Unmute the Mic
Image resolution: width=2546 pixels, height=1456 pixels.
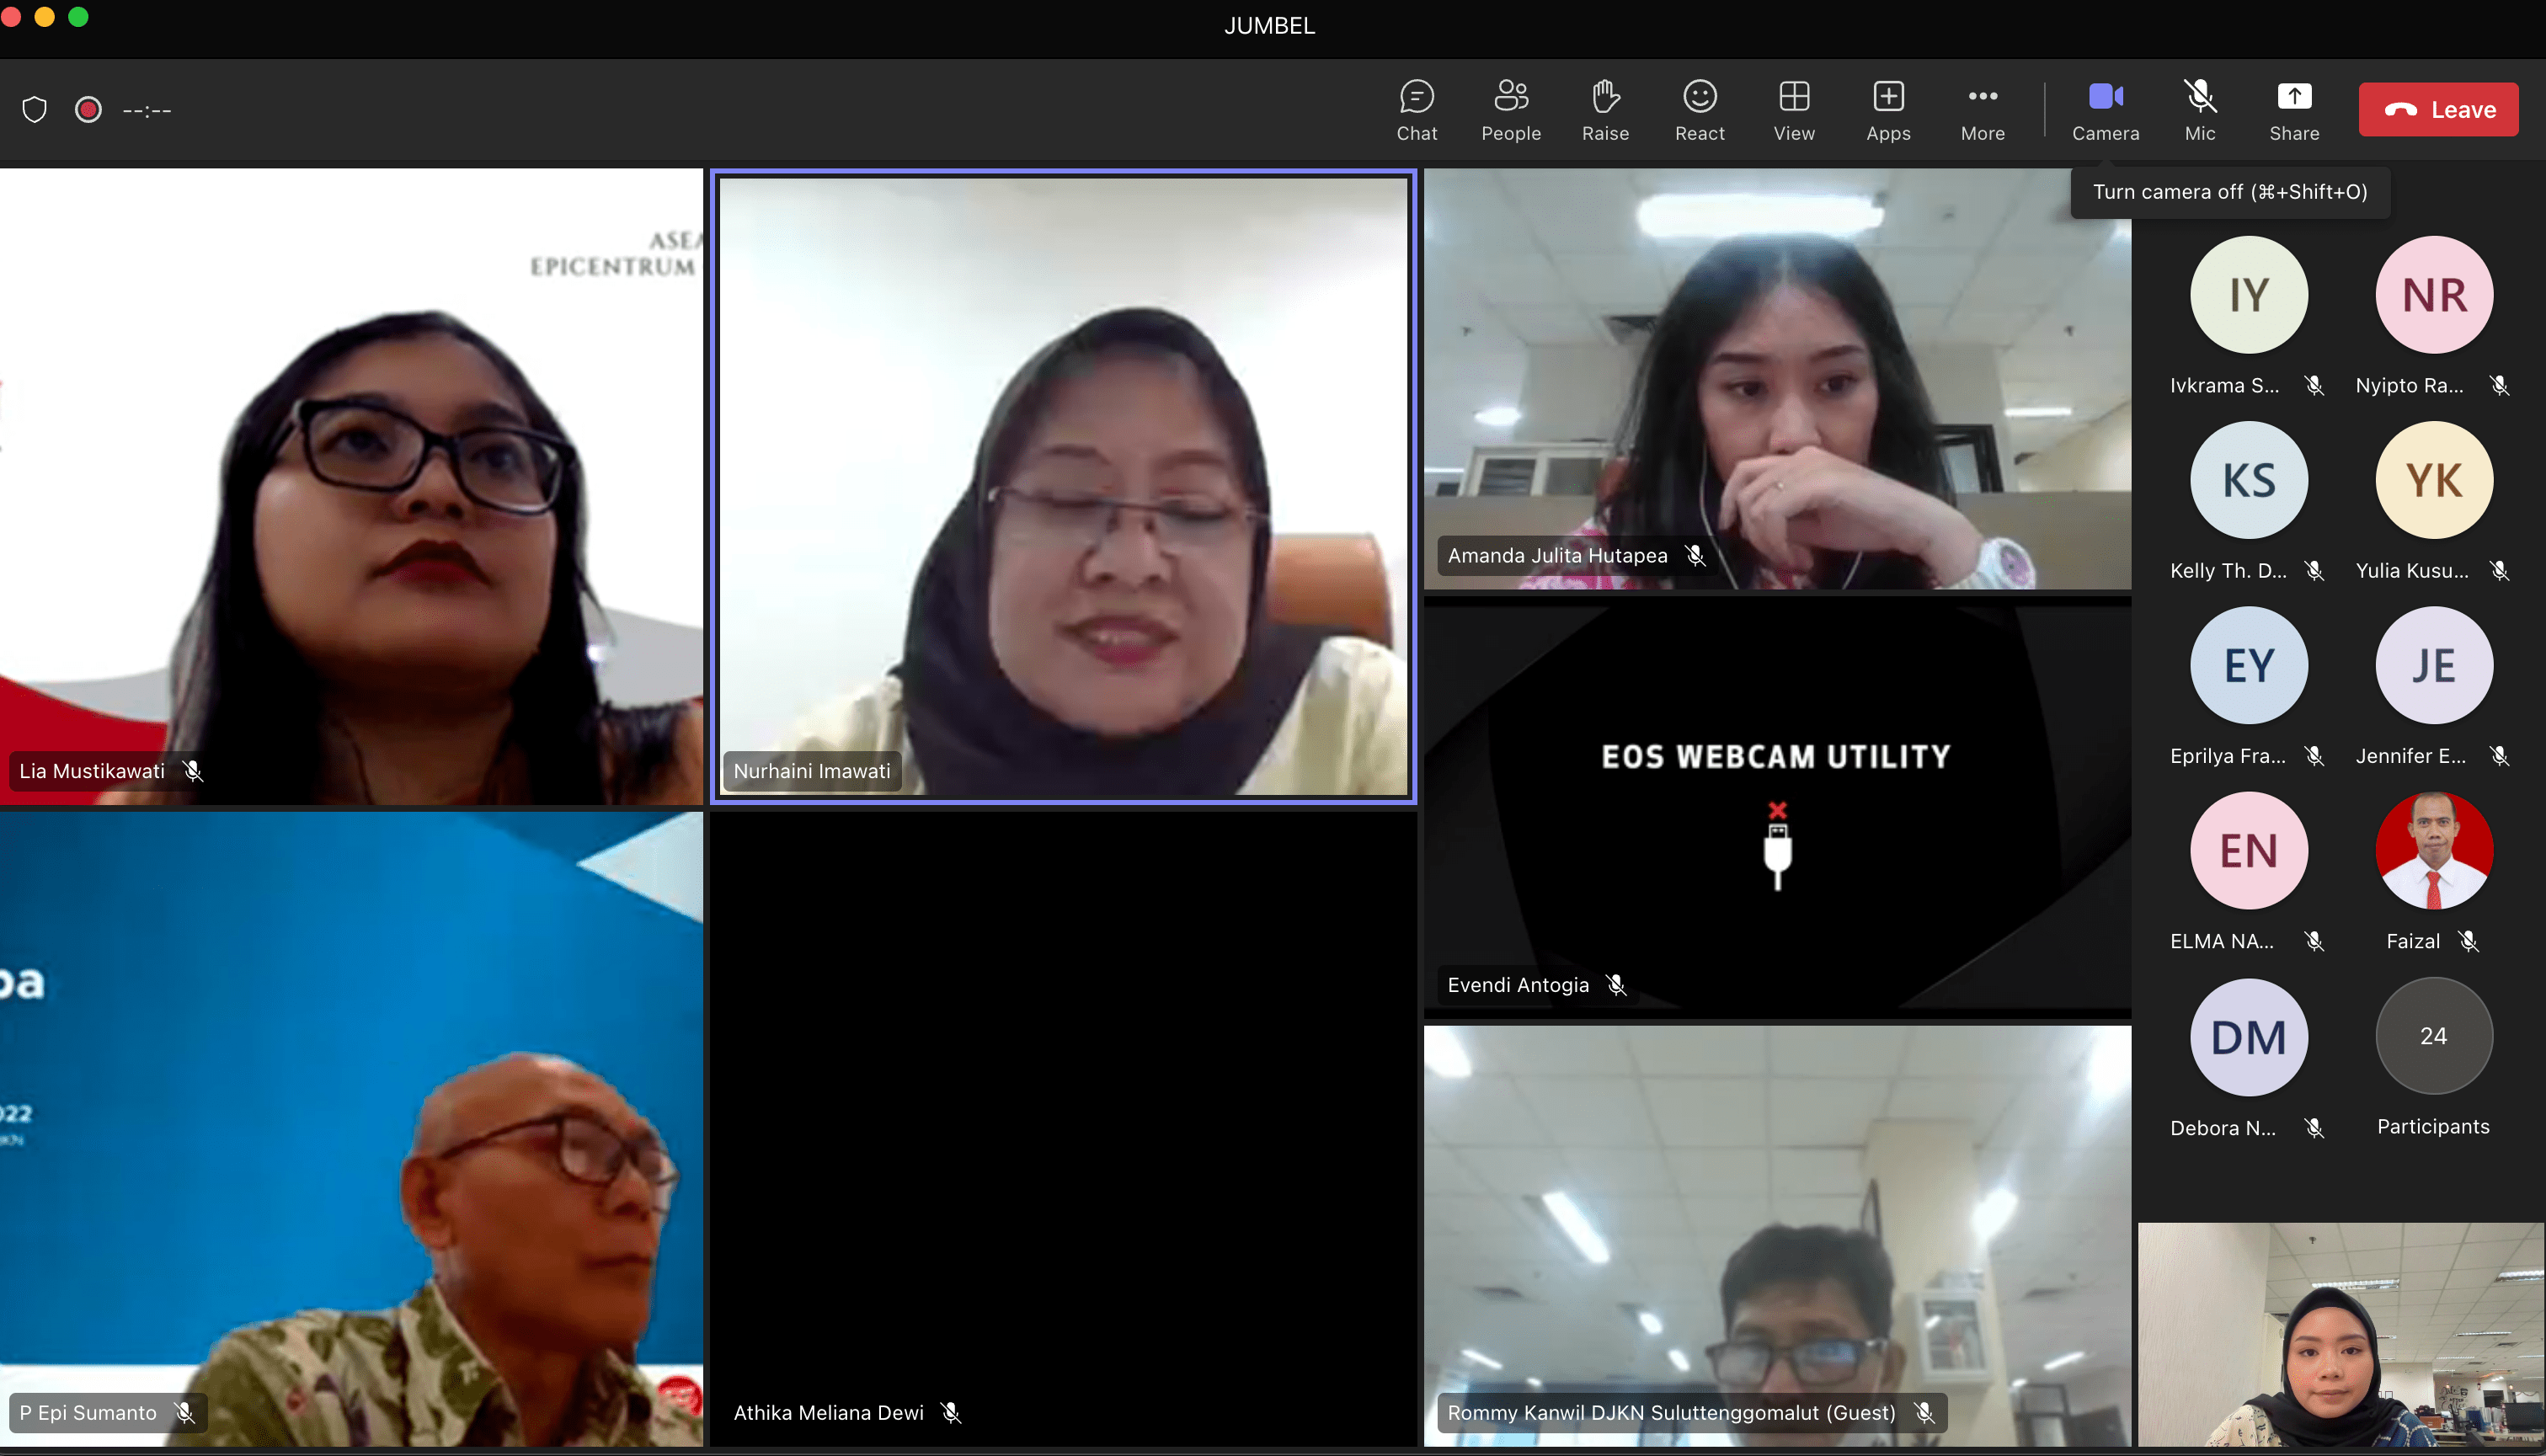pyautogui.click(x=2199, y=109)
